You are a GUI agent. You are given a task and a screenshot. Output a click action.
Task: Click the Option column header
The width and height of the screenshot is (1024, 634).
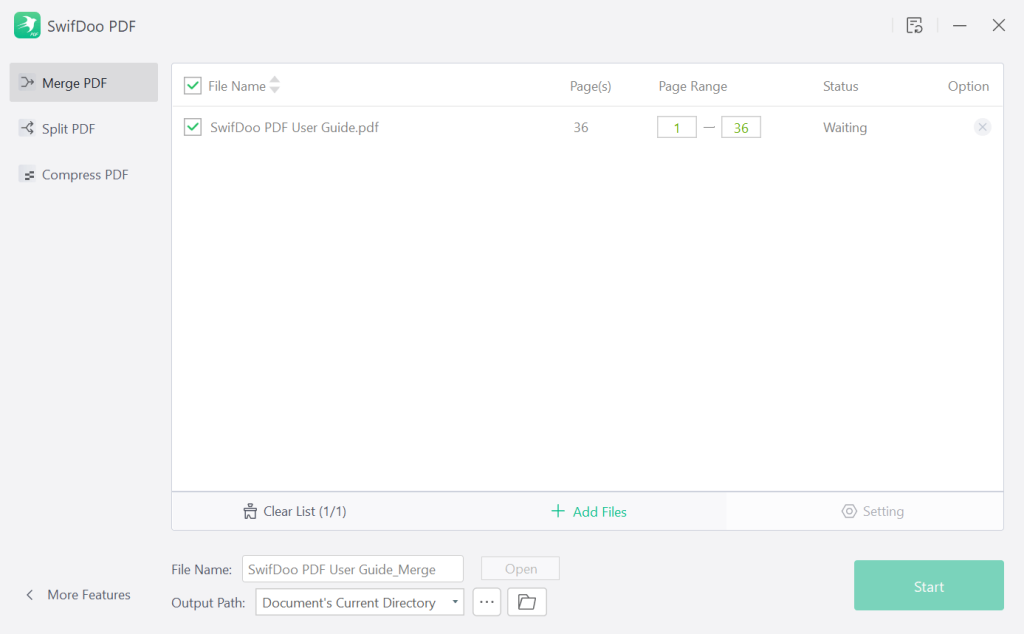click(968, 86)
